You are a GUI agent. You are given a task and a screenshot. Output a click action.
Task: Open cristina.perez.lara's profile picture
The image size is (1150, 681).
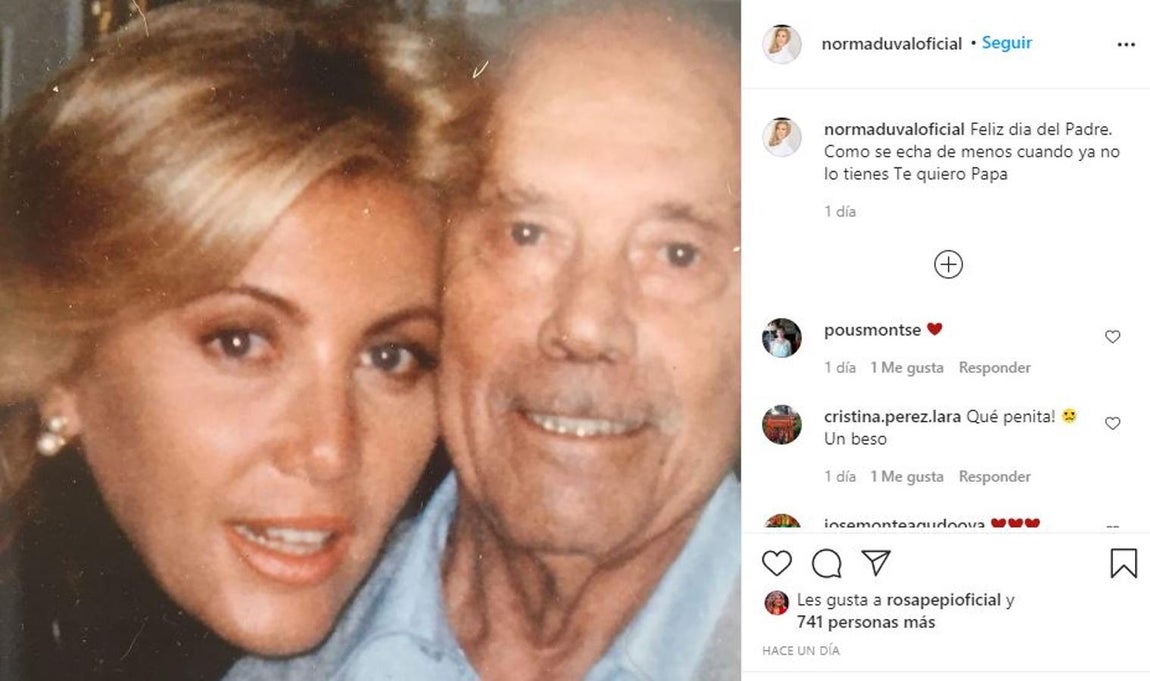[x=782, y=424]
